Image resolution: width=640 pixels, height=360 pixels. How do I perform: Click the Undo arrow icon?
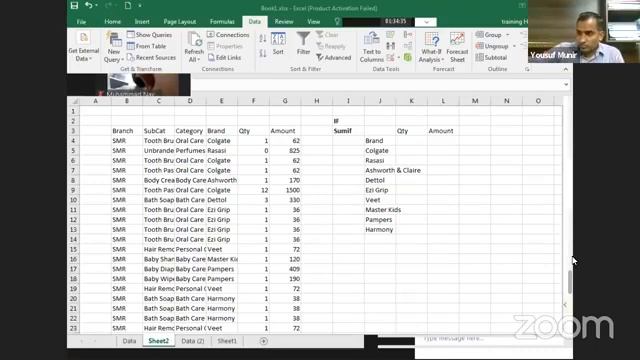89,5
